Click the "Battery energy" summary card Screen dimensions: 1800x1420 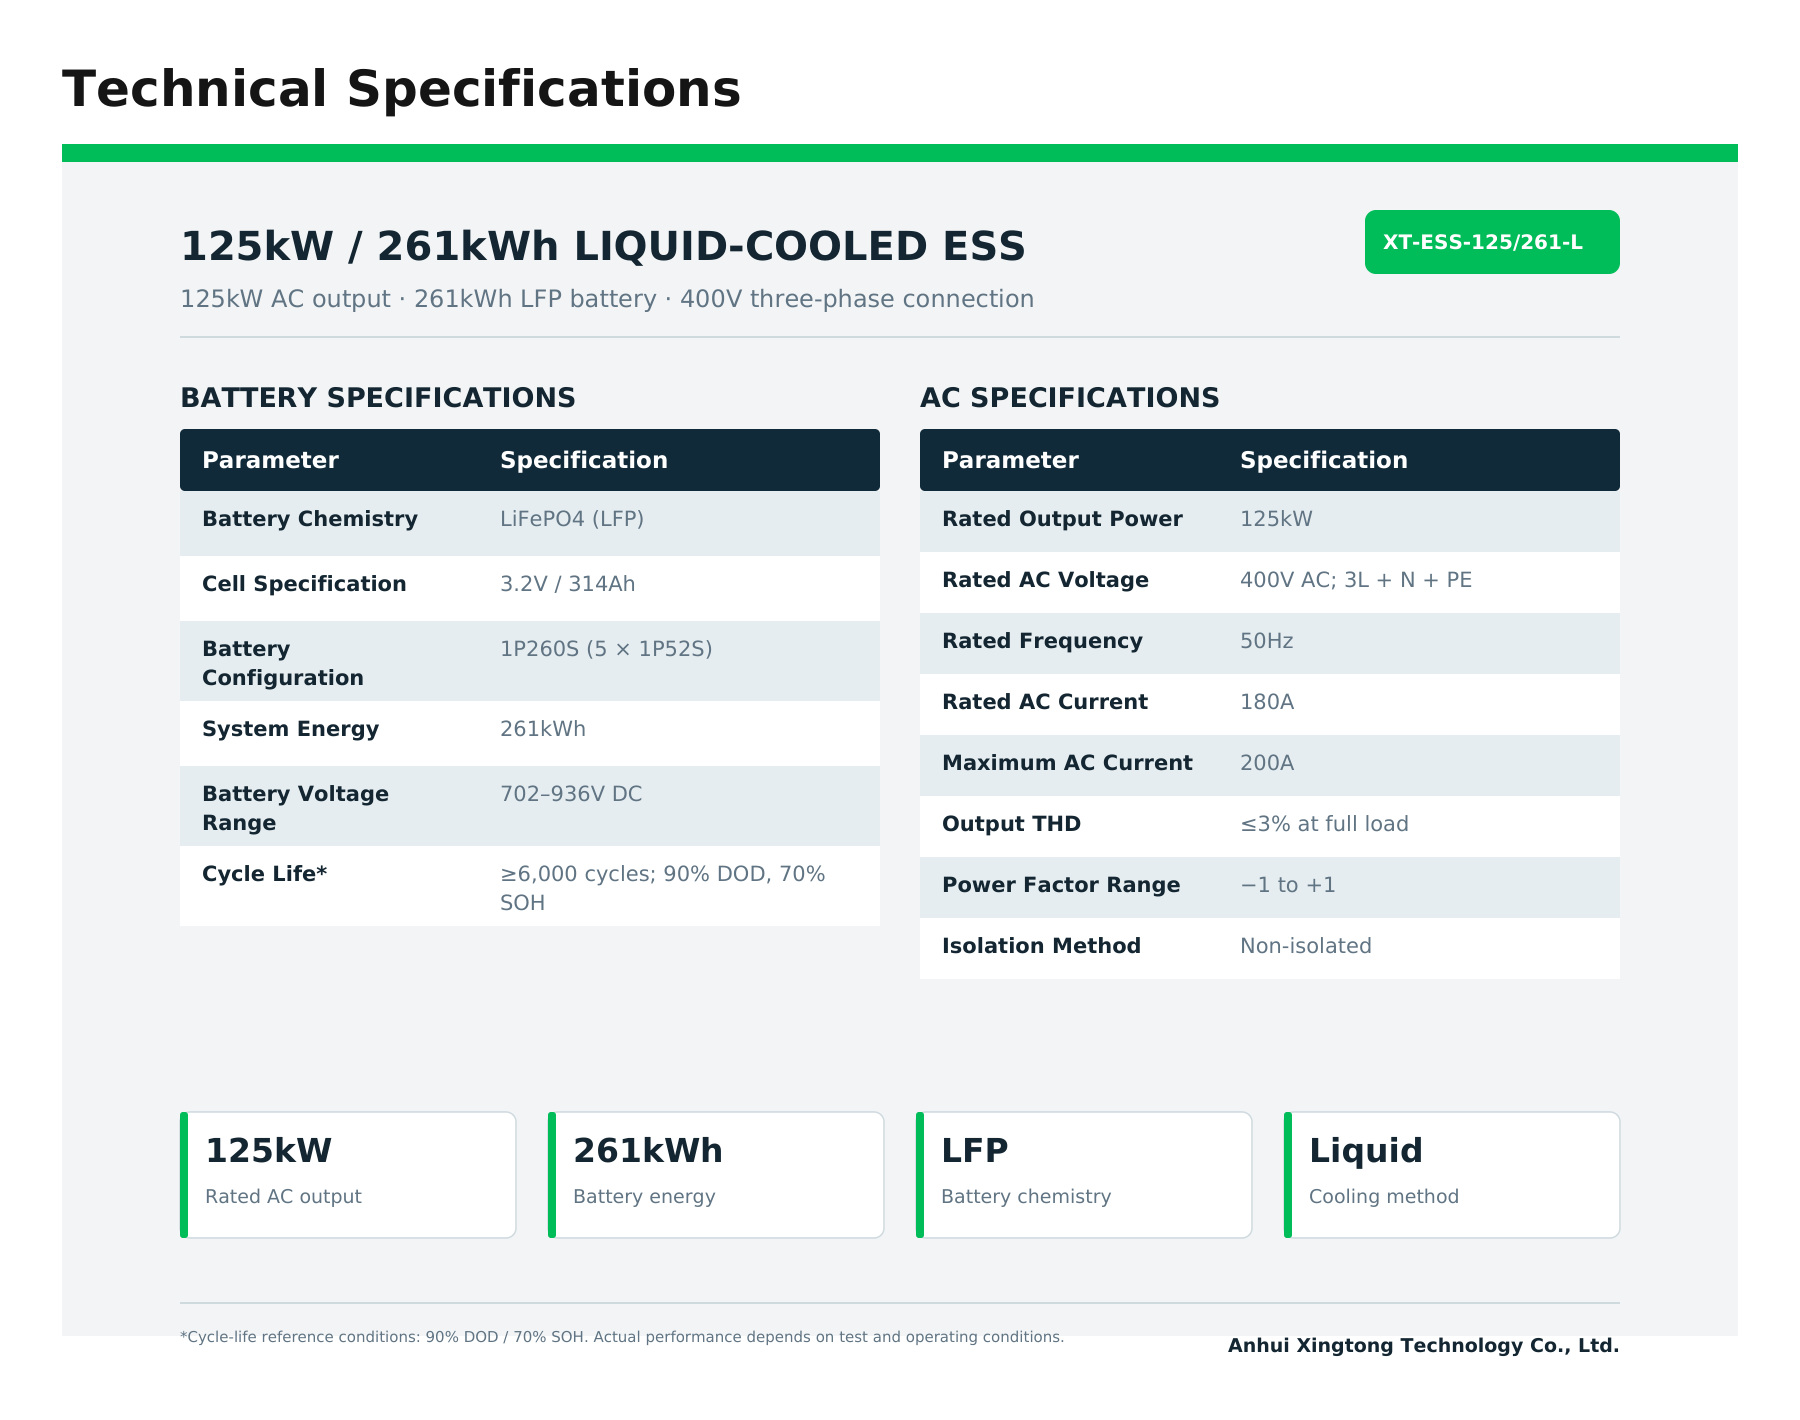coord(716,1175)
